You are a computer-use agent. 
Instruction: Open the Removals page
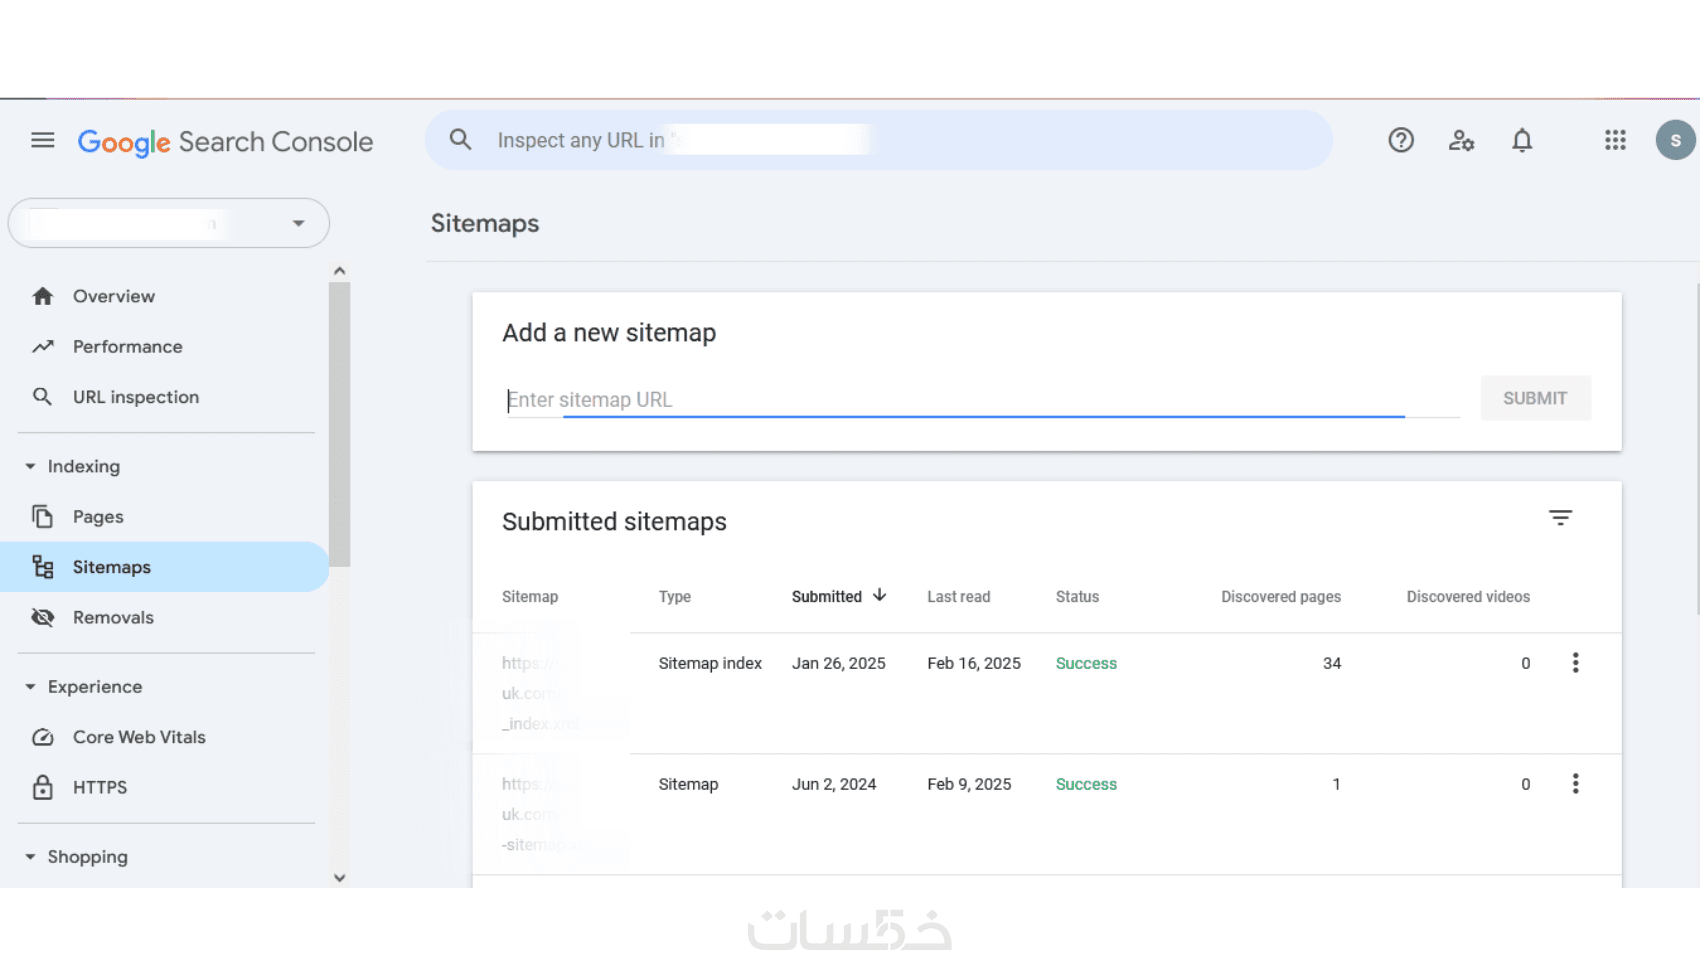pos(113,618)
